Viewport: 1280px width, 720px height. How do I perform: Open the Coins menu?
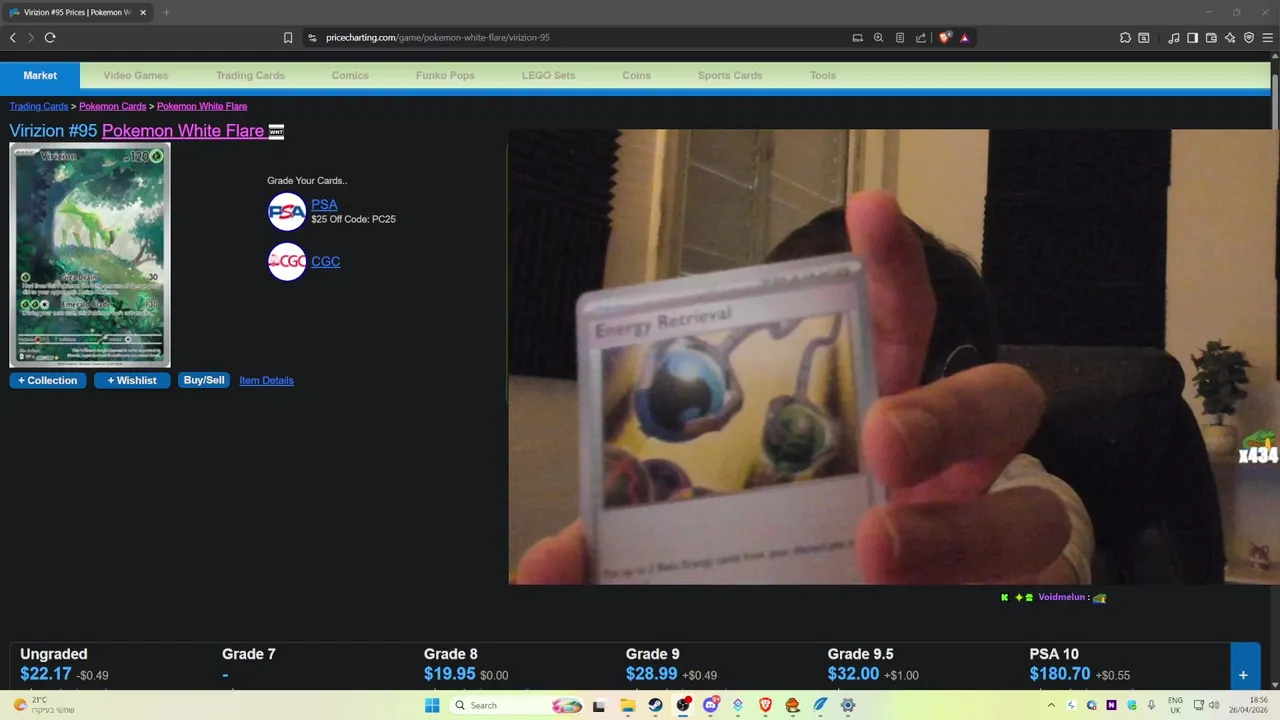[x=636, y=75]
